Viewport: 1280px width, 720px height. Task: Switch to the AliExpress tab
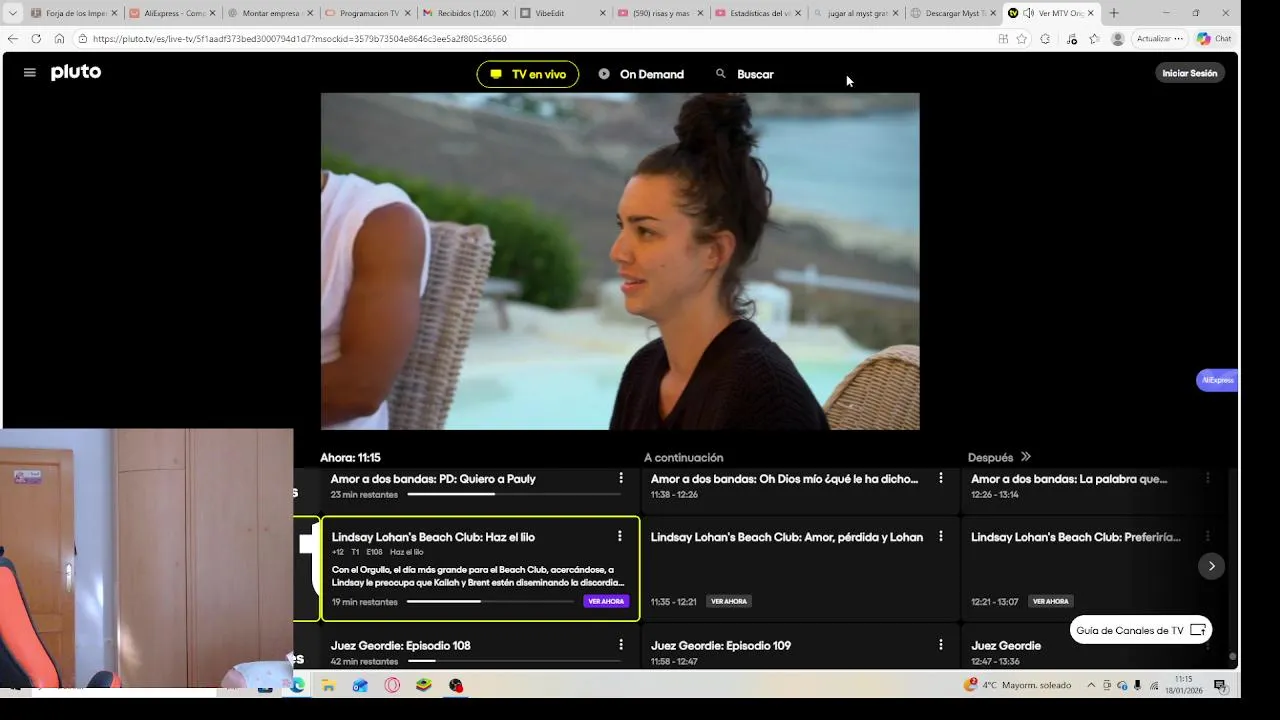point(172,13)
